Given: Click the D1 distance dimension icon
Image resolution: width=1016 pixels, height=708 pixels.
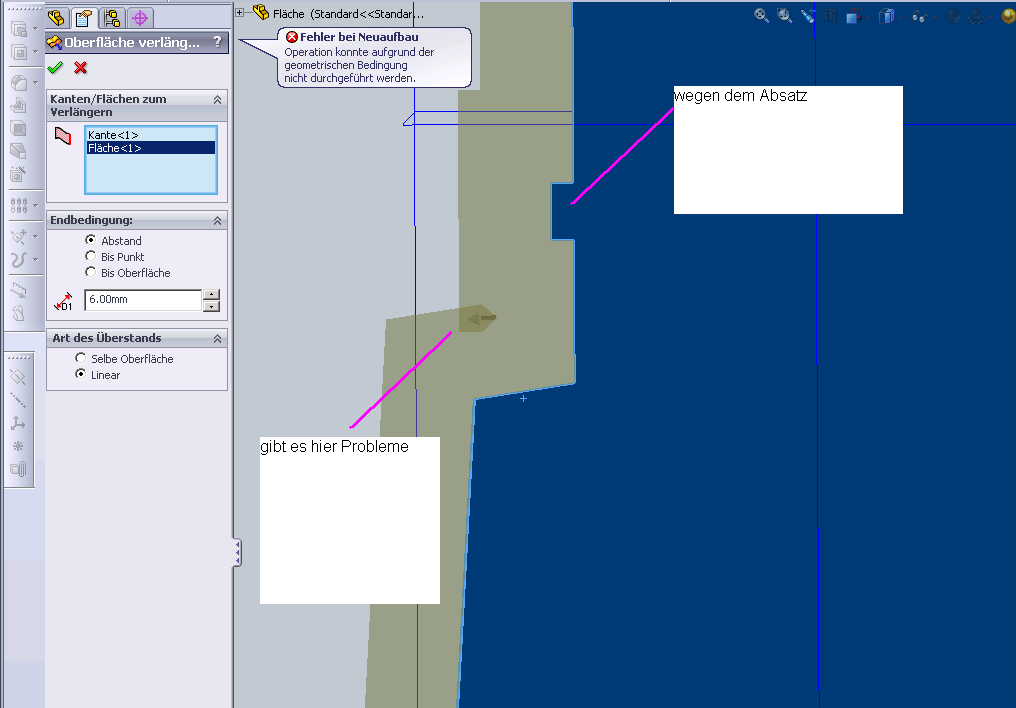Looking at the screenshot, I should click(x=64, y=301).
